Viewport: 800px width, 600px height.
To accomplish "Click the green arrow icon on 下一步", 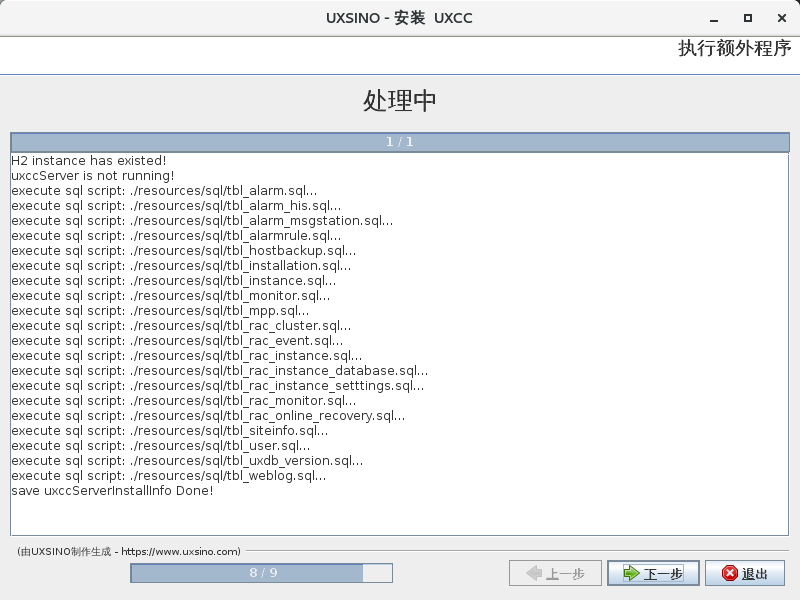I will click(x=631, y=573).
